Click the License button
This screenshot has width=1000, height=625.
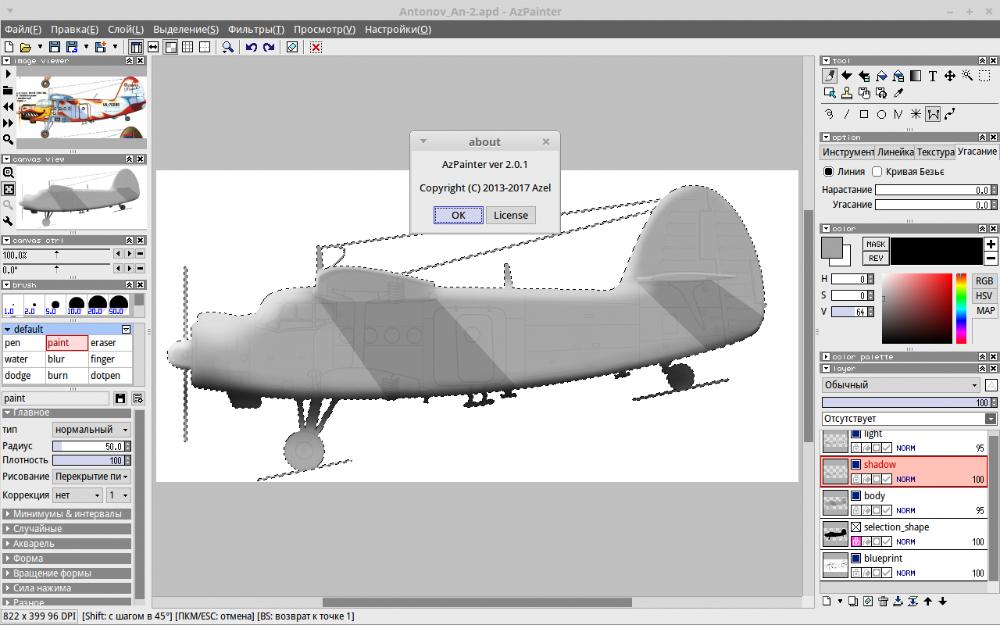click(510, 215)
